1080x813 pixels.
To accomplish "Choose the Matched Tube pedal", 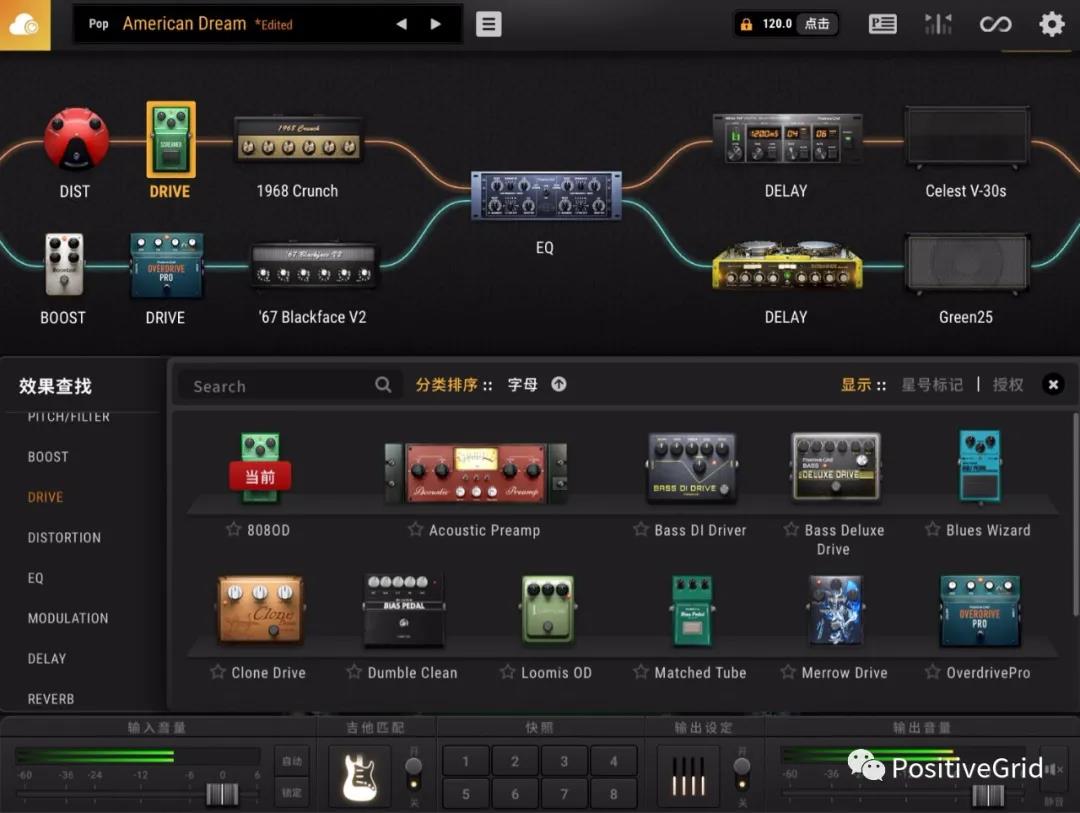I will click(692, 610).
